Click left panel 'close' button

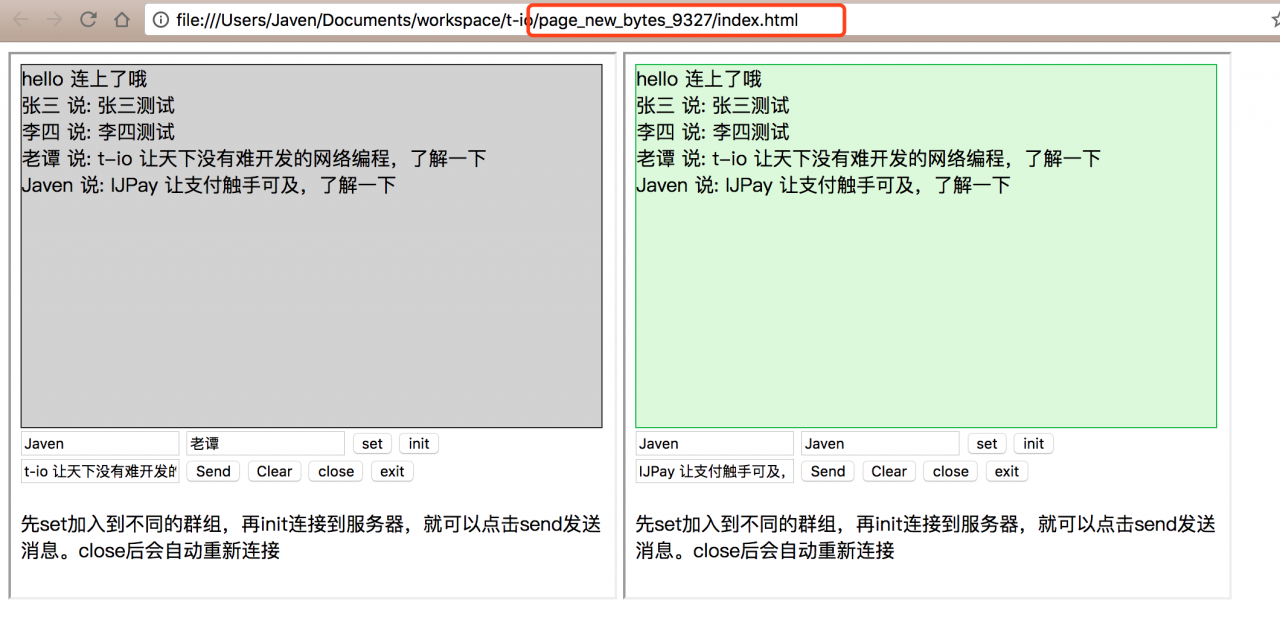[336, 472]
